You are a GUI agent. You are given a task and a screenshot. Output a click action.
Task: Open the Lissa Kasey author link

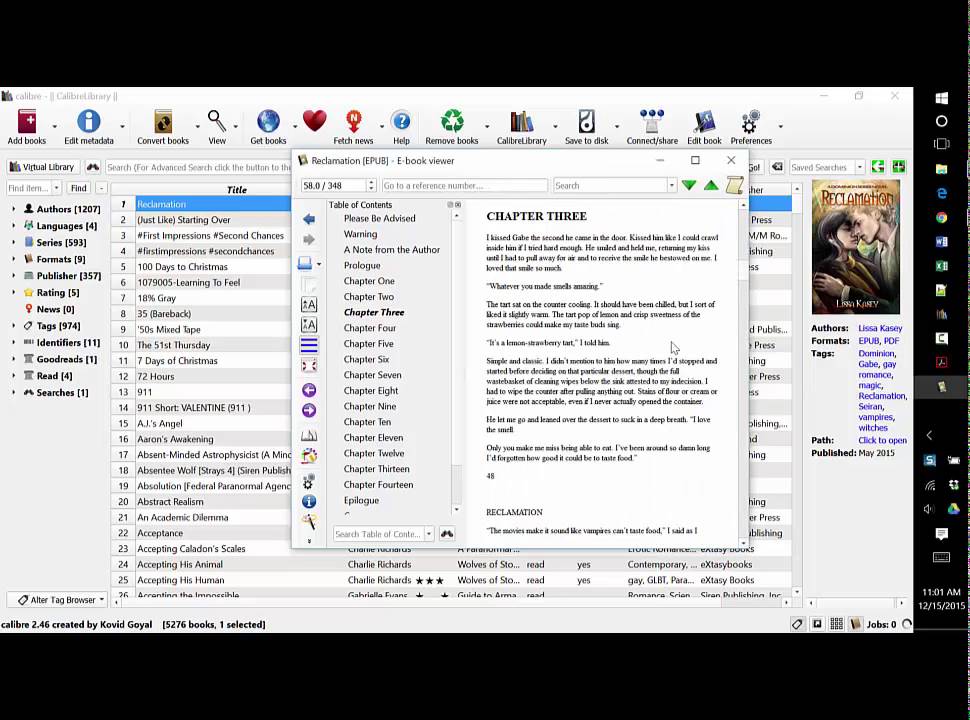[880, 328]
